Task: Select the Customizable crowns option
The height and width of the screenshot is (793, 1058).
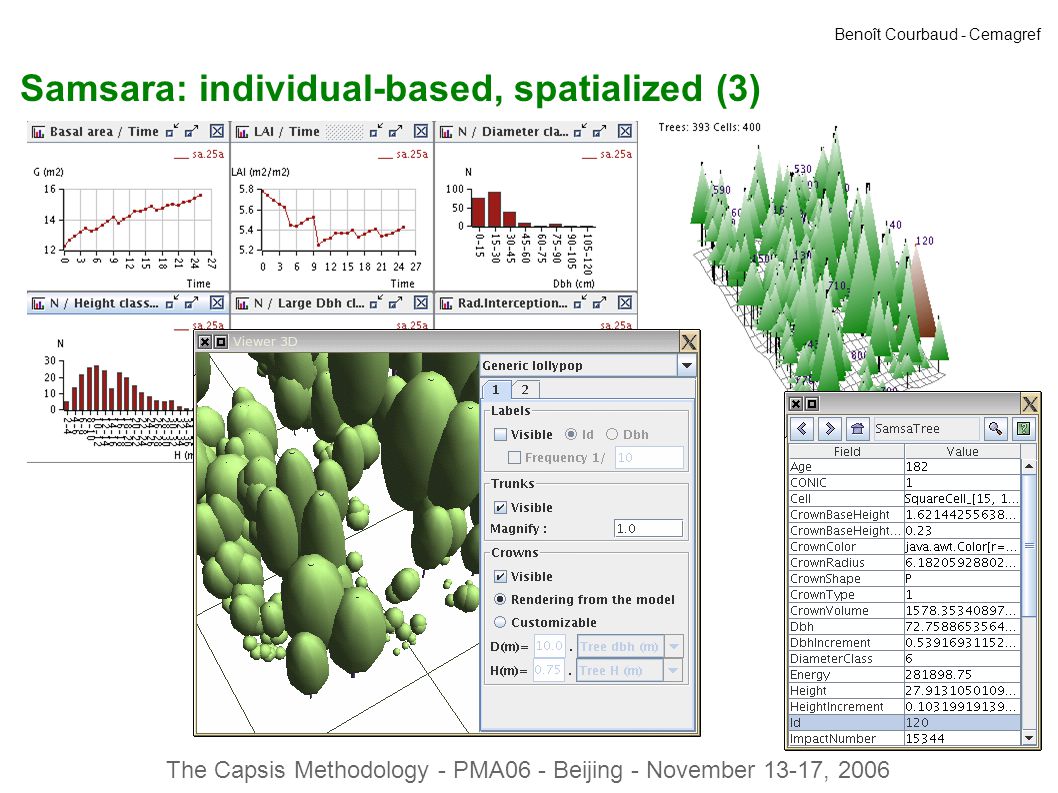Action: pyautogui.click(x=500, y=622)
